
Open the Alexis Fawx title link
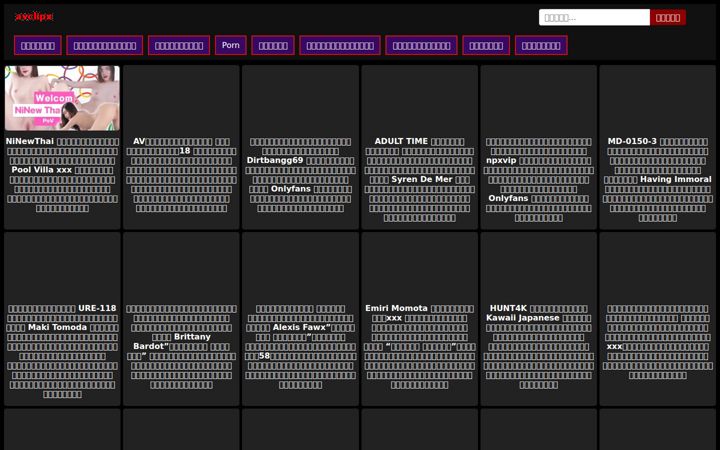coord(300,347)
